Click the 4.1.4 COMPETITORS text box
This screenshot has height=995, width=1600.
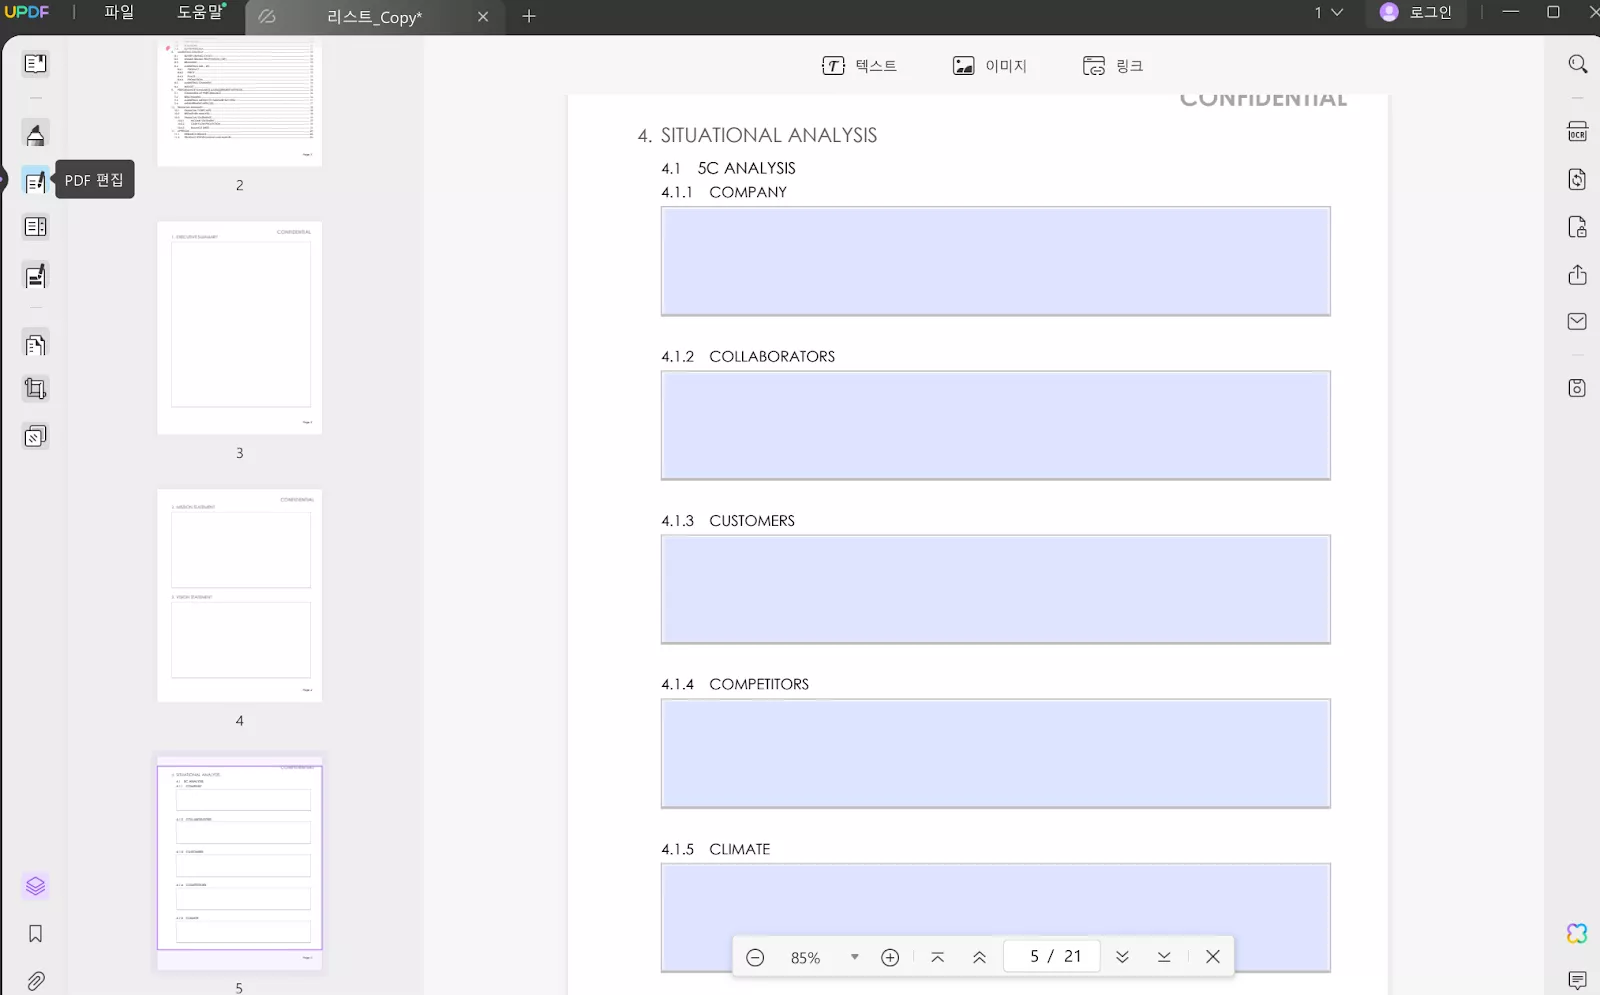click(995, 753)
